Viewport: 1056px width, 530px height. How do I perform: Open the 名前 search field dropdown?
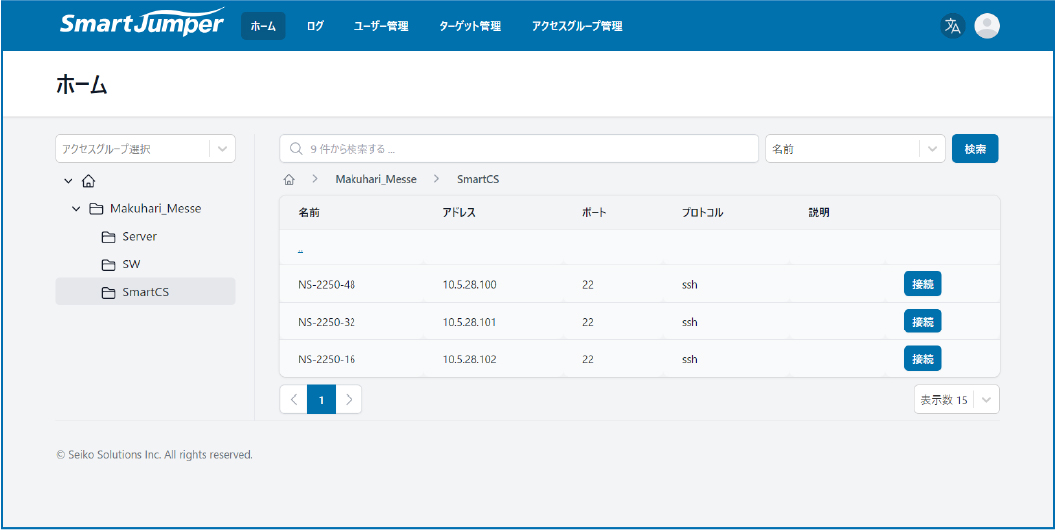coord(855,149)
